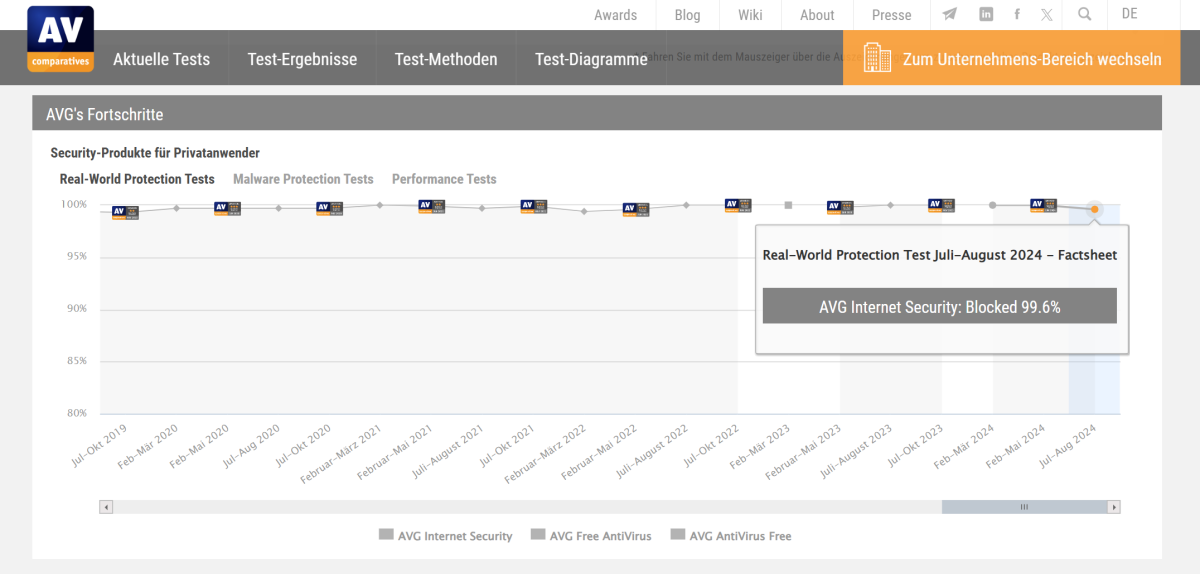Image resolution: width=1200 pixels, height=574 pixels.
Task: Open the Telegram channel icon
Action: click(949, 14)
